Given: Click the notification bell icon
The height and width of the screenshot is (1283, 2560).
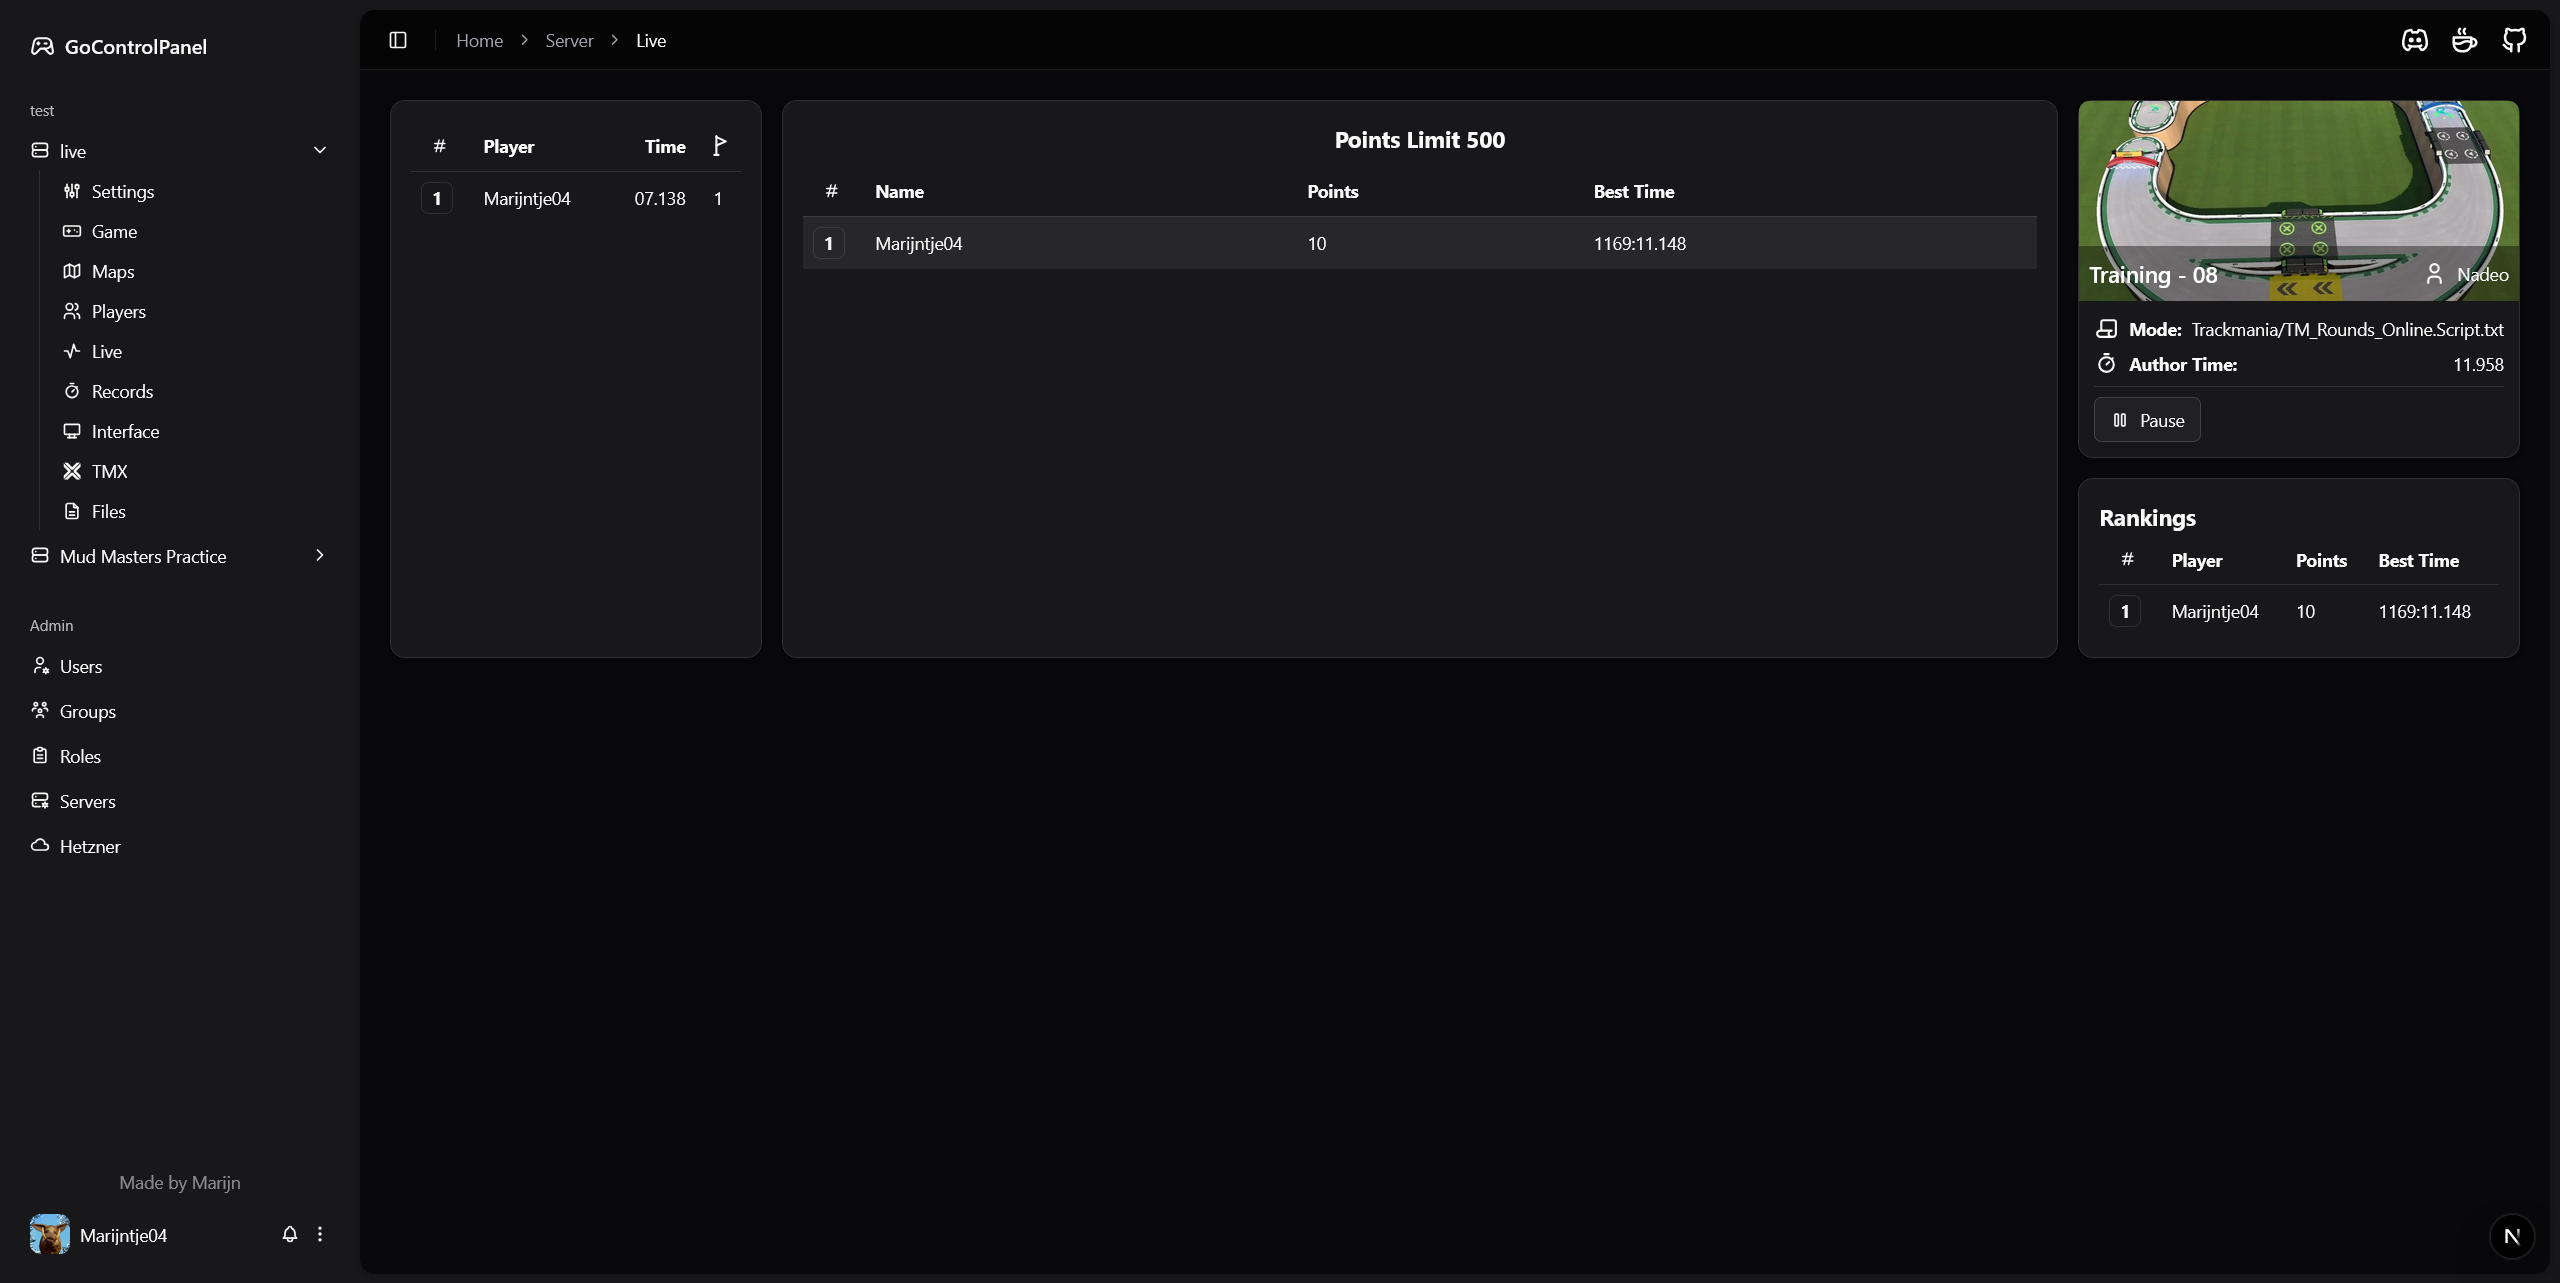Looking at the screenshot, I should coord(290,1234).
